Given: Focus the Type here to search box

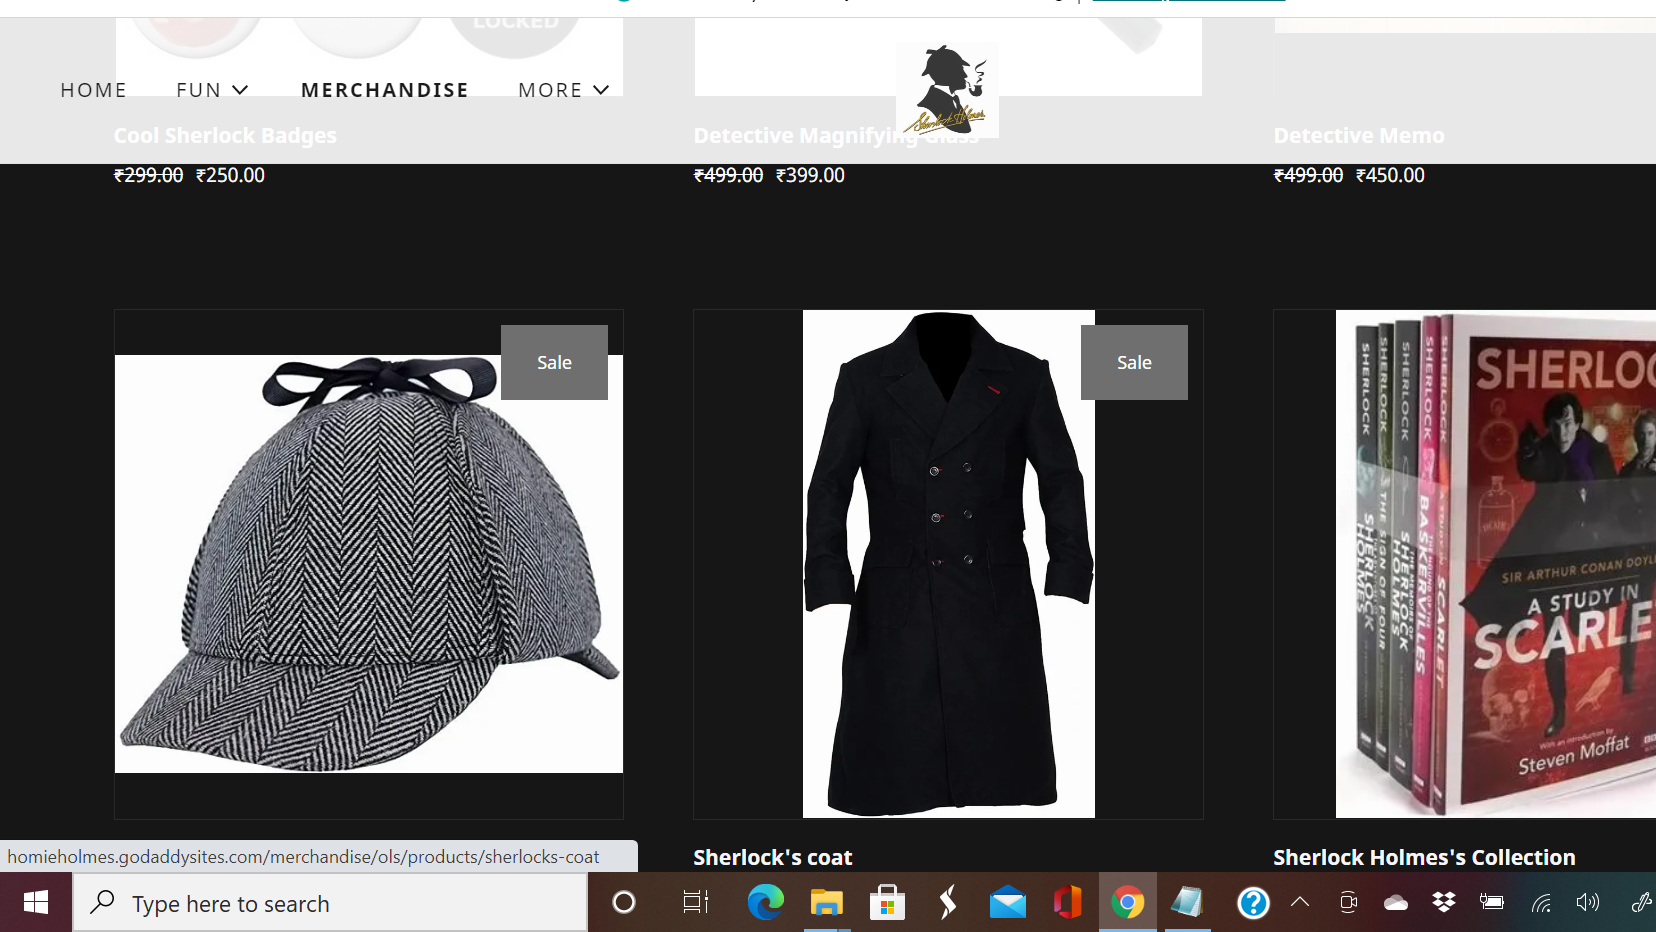Looking at the screenshot, I should click(330, 903).
